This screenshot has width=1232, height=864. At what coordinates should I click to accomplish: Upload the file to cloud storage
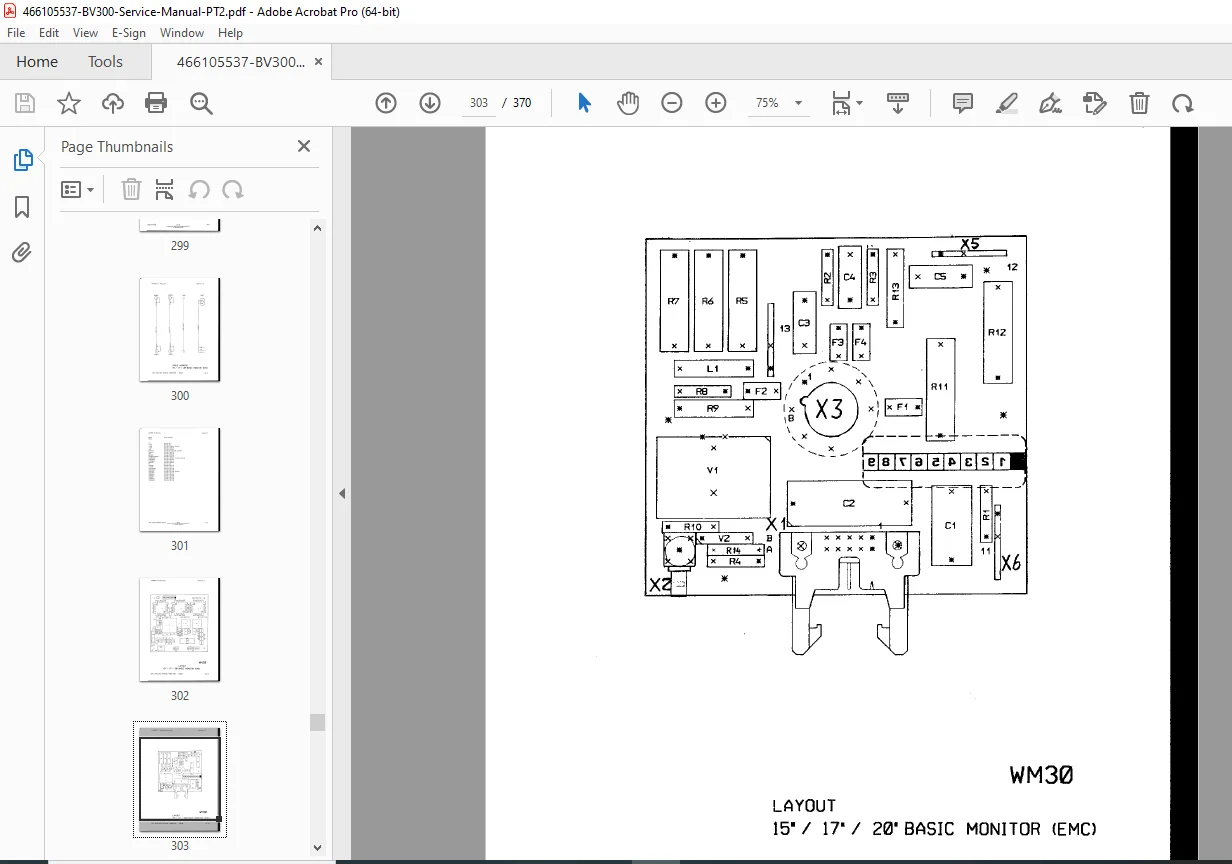[x=113, y=103]
